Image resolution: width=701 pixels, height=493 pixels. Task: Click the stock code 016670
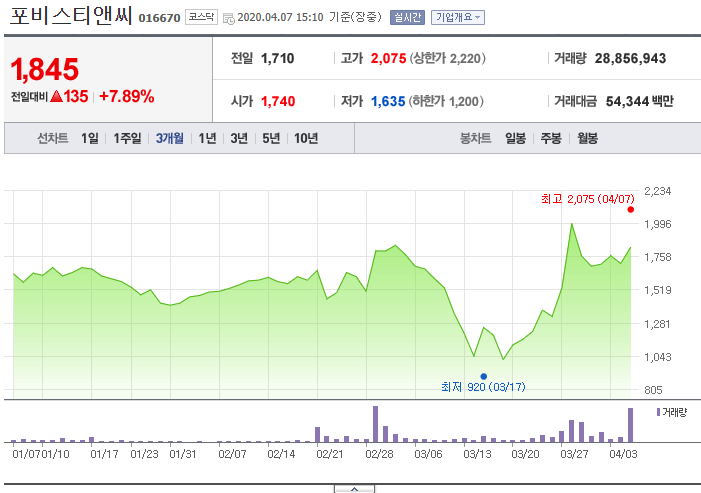[159, 18]
